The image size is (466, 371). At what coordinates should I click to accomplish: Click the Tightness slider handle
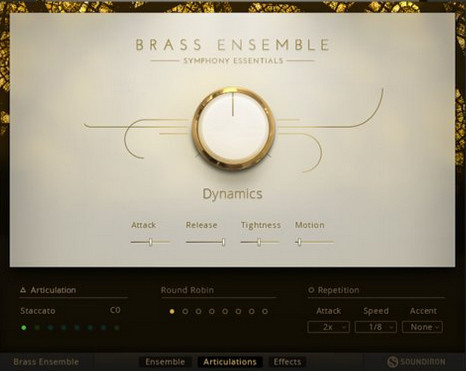(259, 242)
